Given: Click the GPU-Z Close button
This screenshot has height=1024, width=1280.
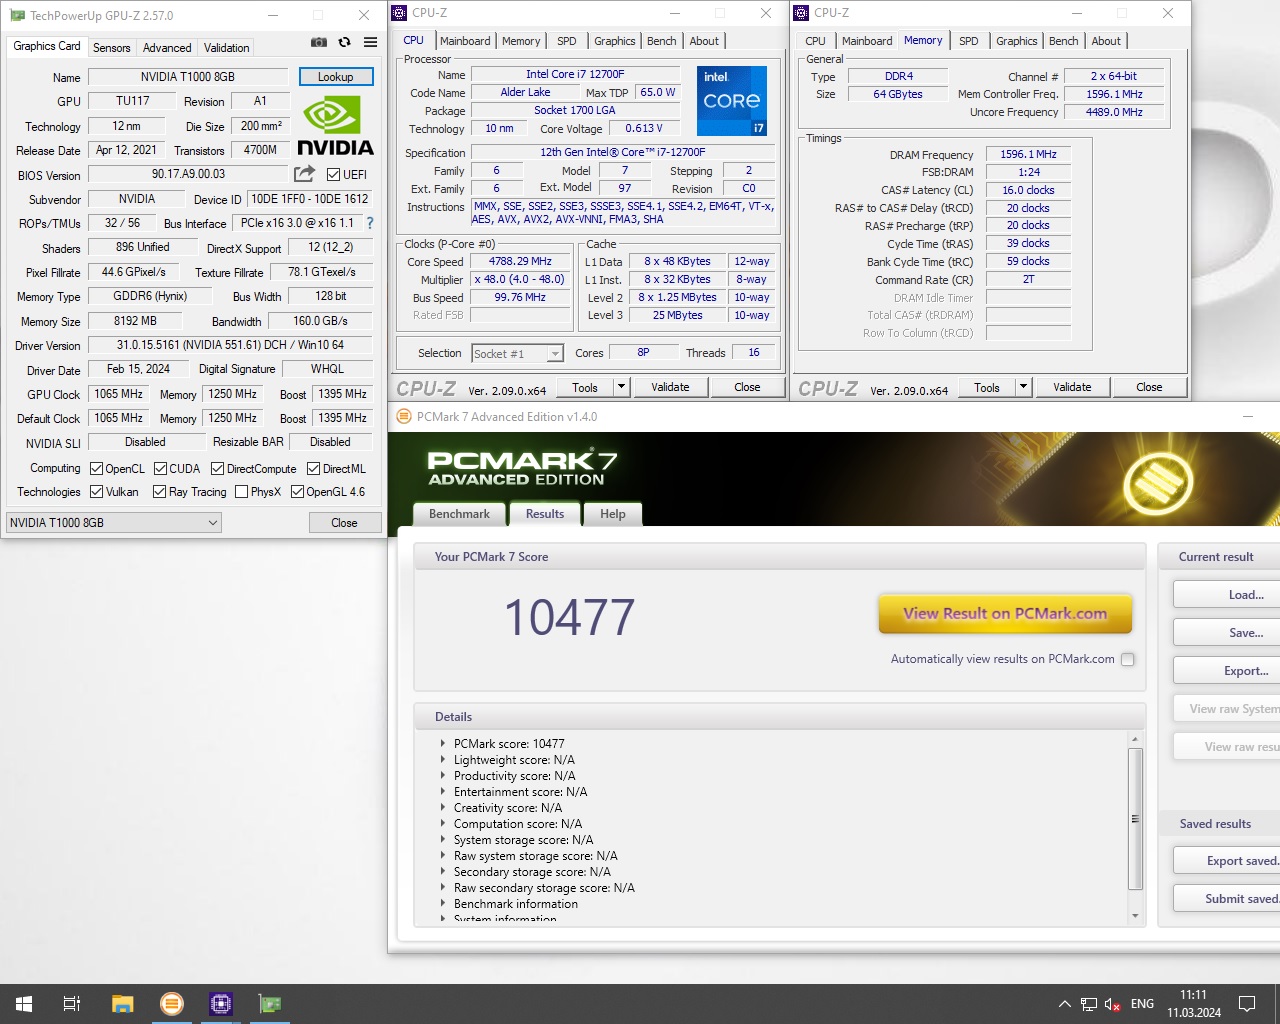Looking at the screenshot, I should (x=344, y=522).
